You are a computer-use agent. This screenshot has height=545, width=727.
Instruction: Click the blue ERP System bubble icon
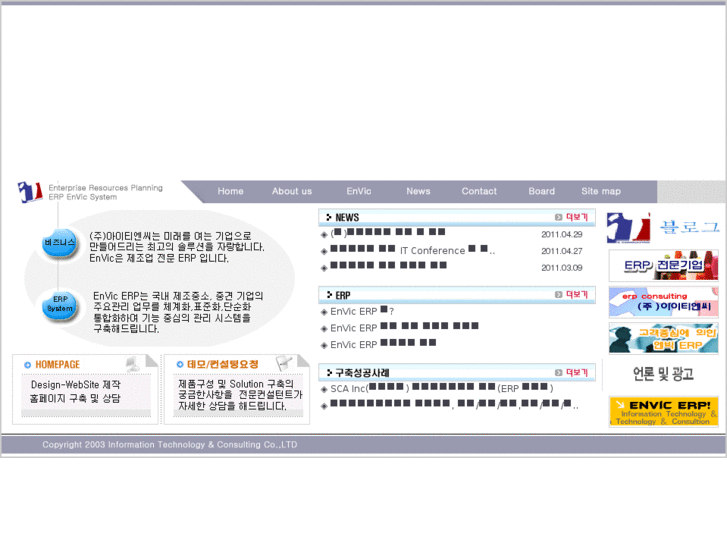pos(60,304)
